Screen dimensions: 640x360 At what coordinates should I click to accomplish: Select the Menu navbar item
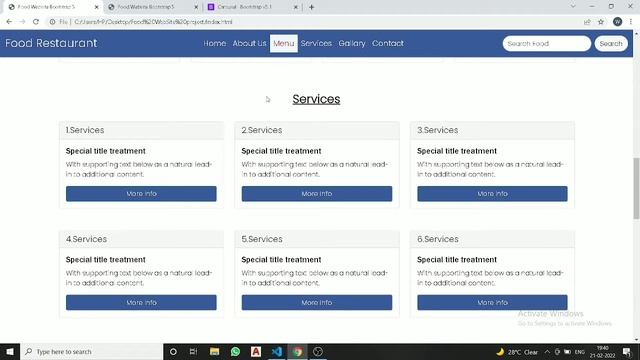pyautogui.click(x=284, y=43)
